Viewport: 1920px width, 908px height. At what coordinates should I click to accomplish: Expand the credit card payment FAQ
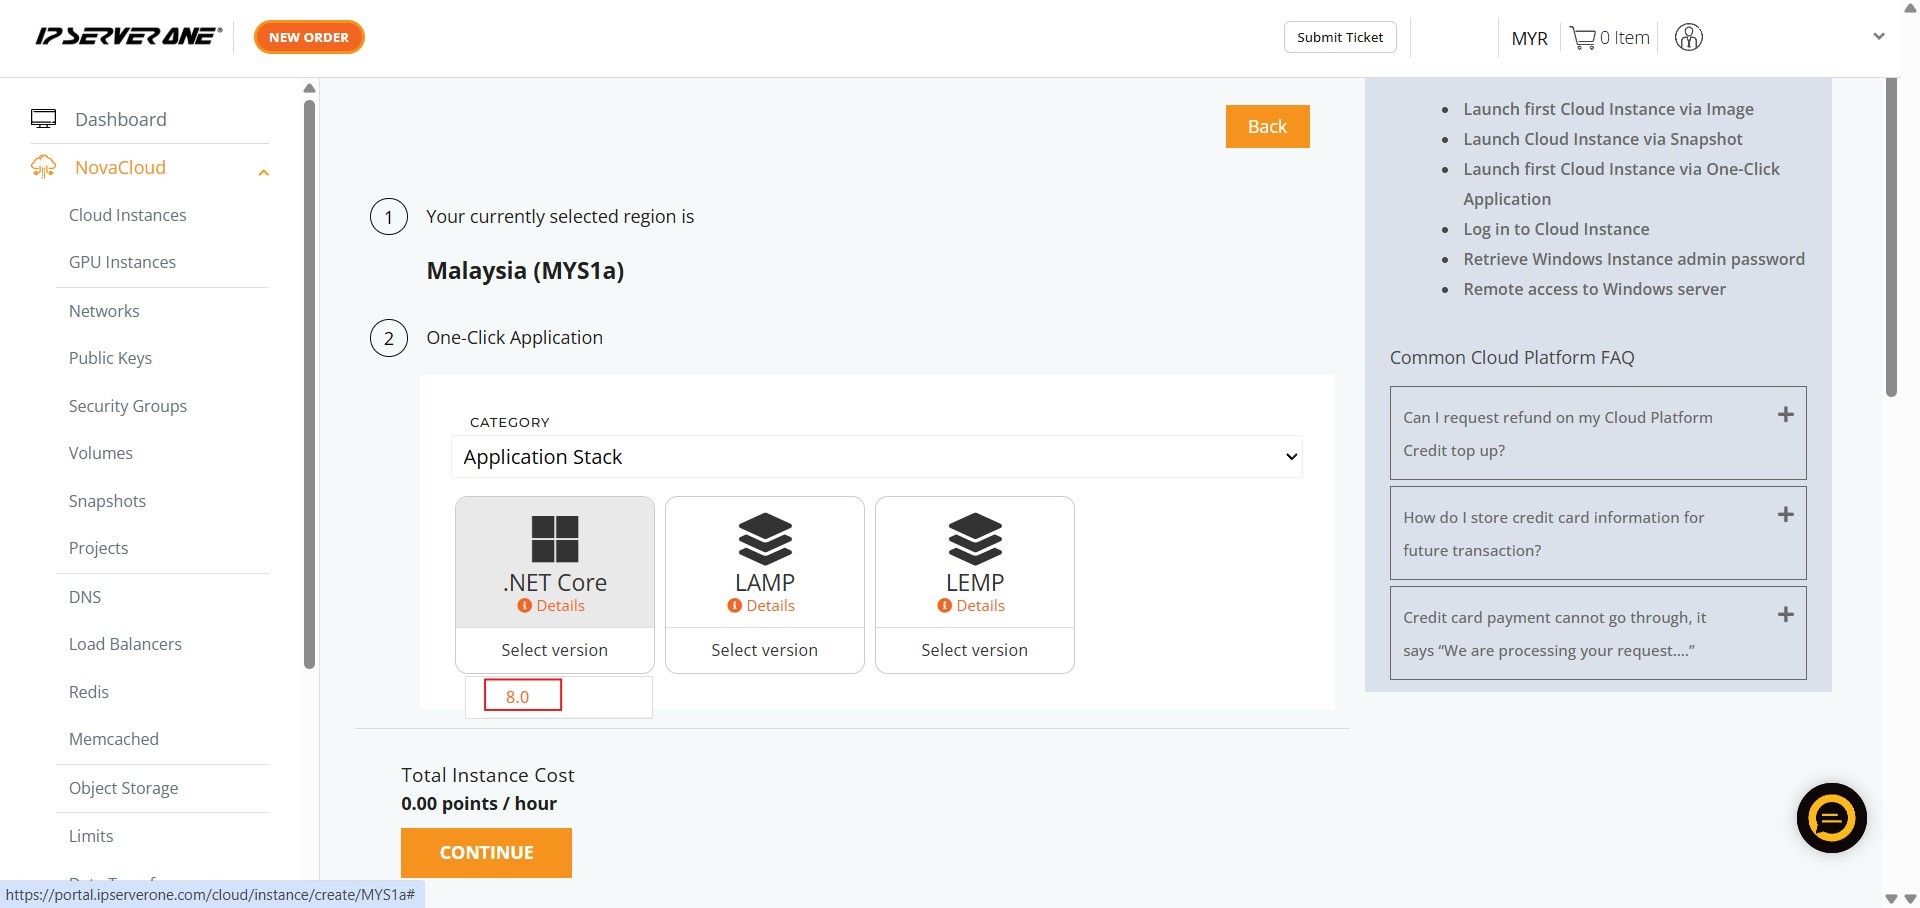click(1785, 615)
